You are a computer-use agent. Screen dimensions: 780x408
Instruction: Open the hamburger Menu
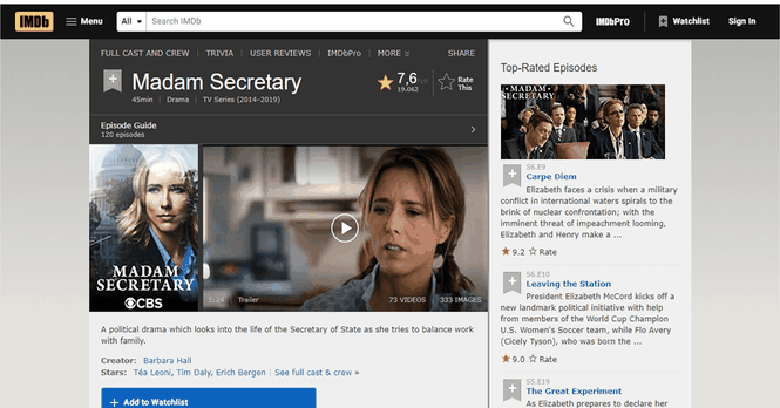pos(84,21)
